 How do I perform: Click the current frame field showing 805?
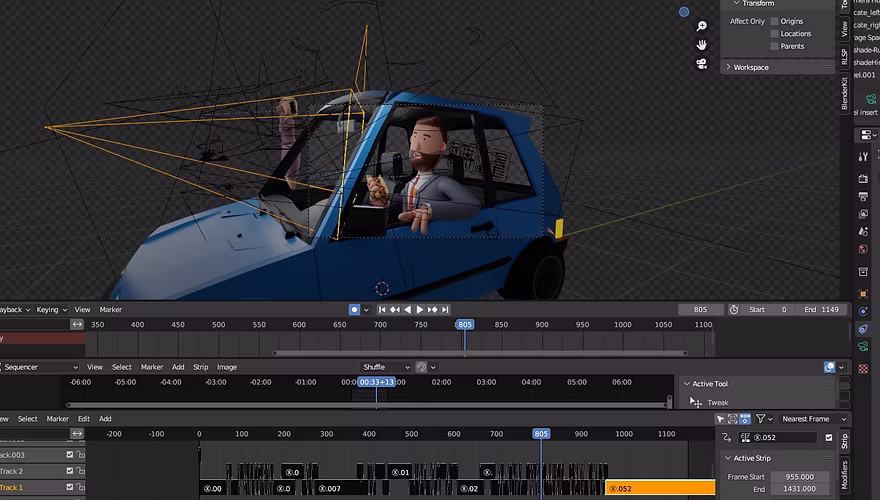[700, 310]
